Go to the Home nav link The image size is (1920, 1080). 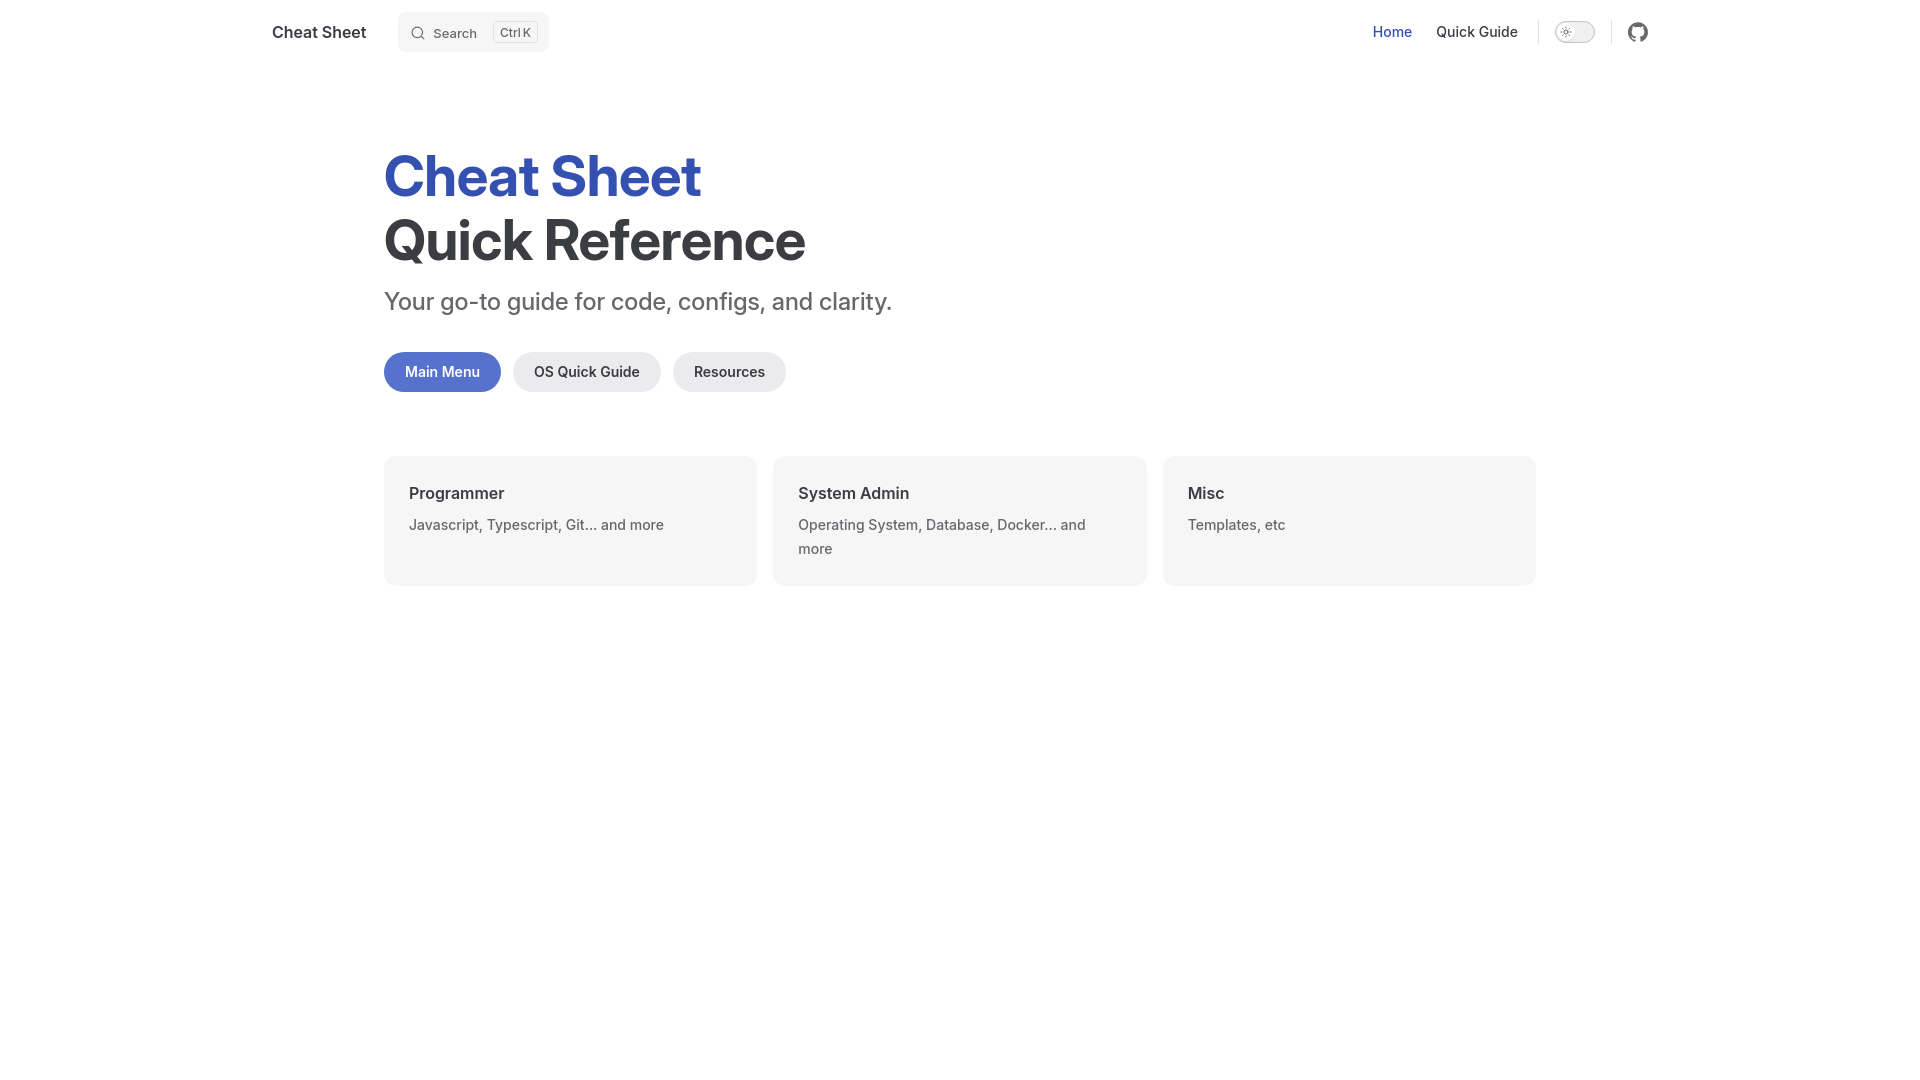click(1392, 32)
